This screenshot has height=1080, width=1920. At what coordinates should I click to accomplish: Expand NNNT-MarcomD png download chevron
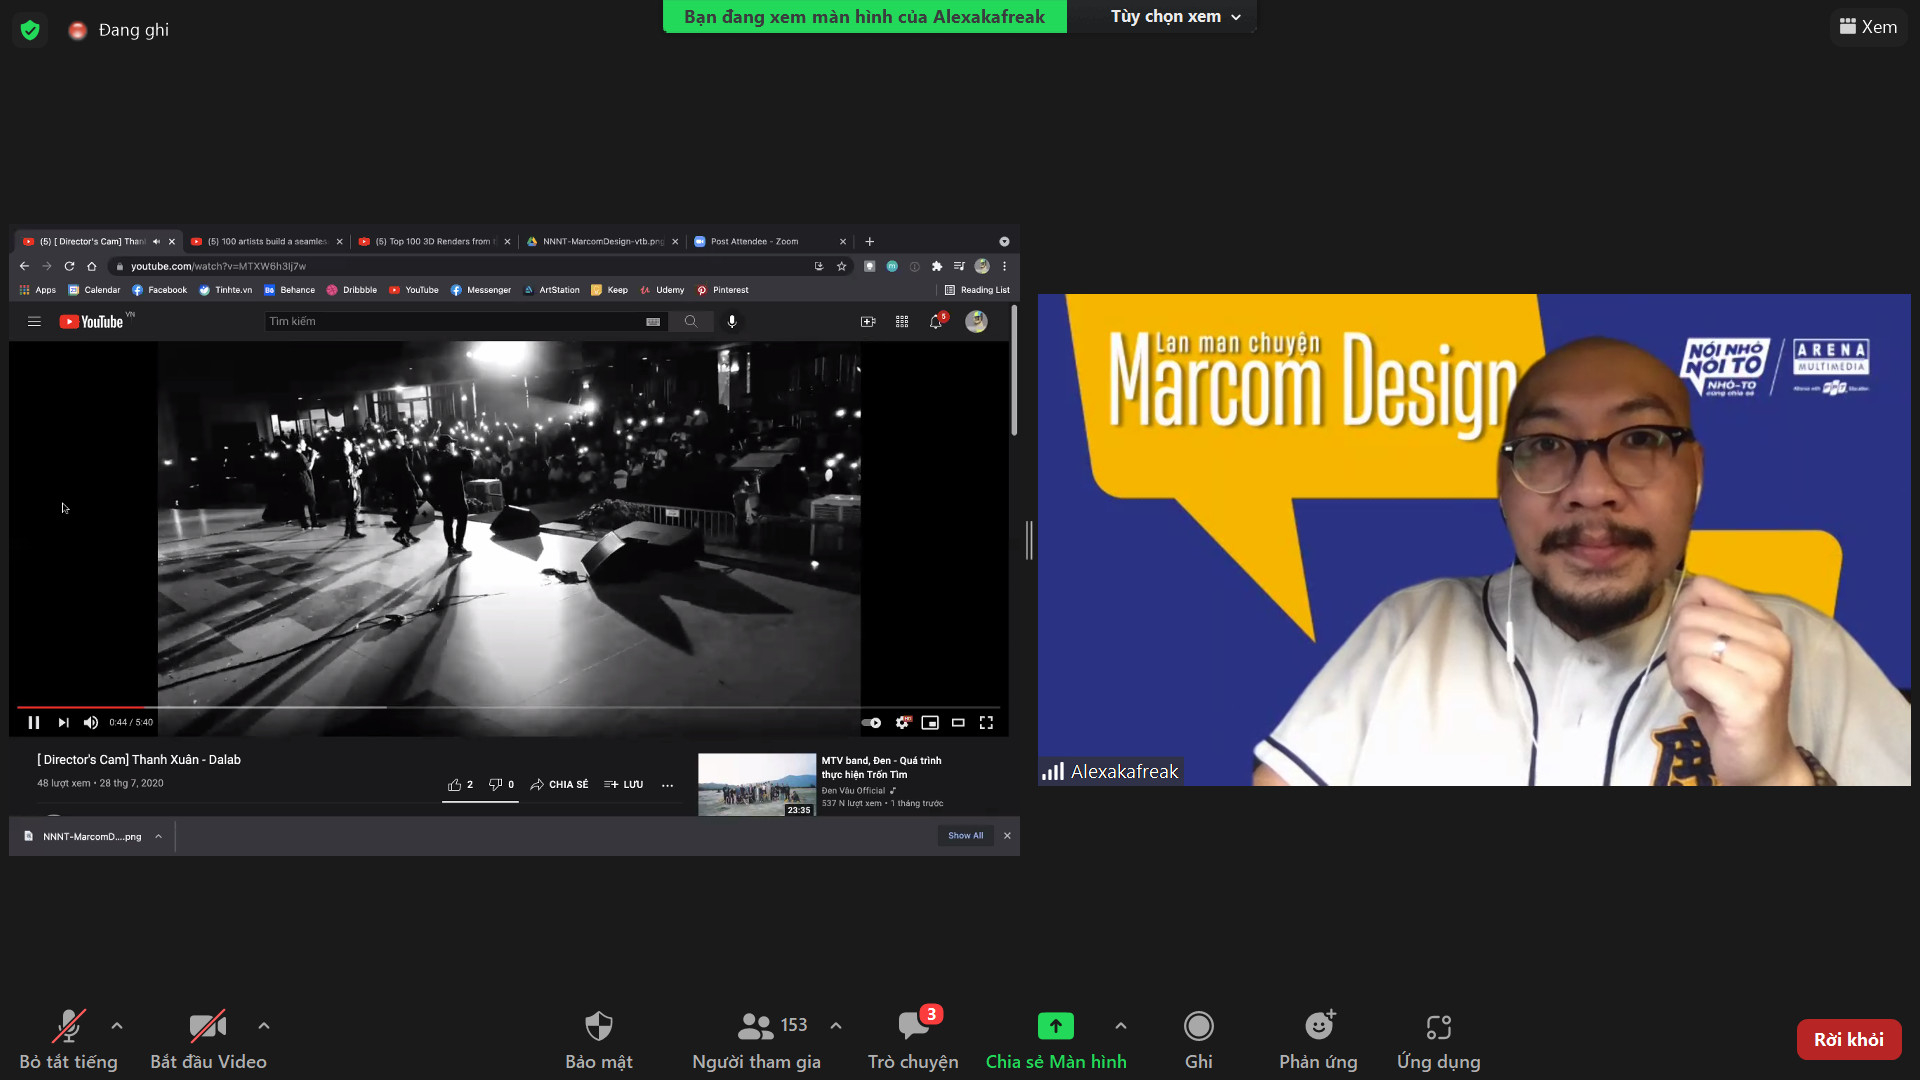[x=158, y=836]
